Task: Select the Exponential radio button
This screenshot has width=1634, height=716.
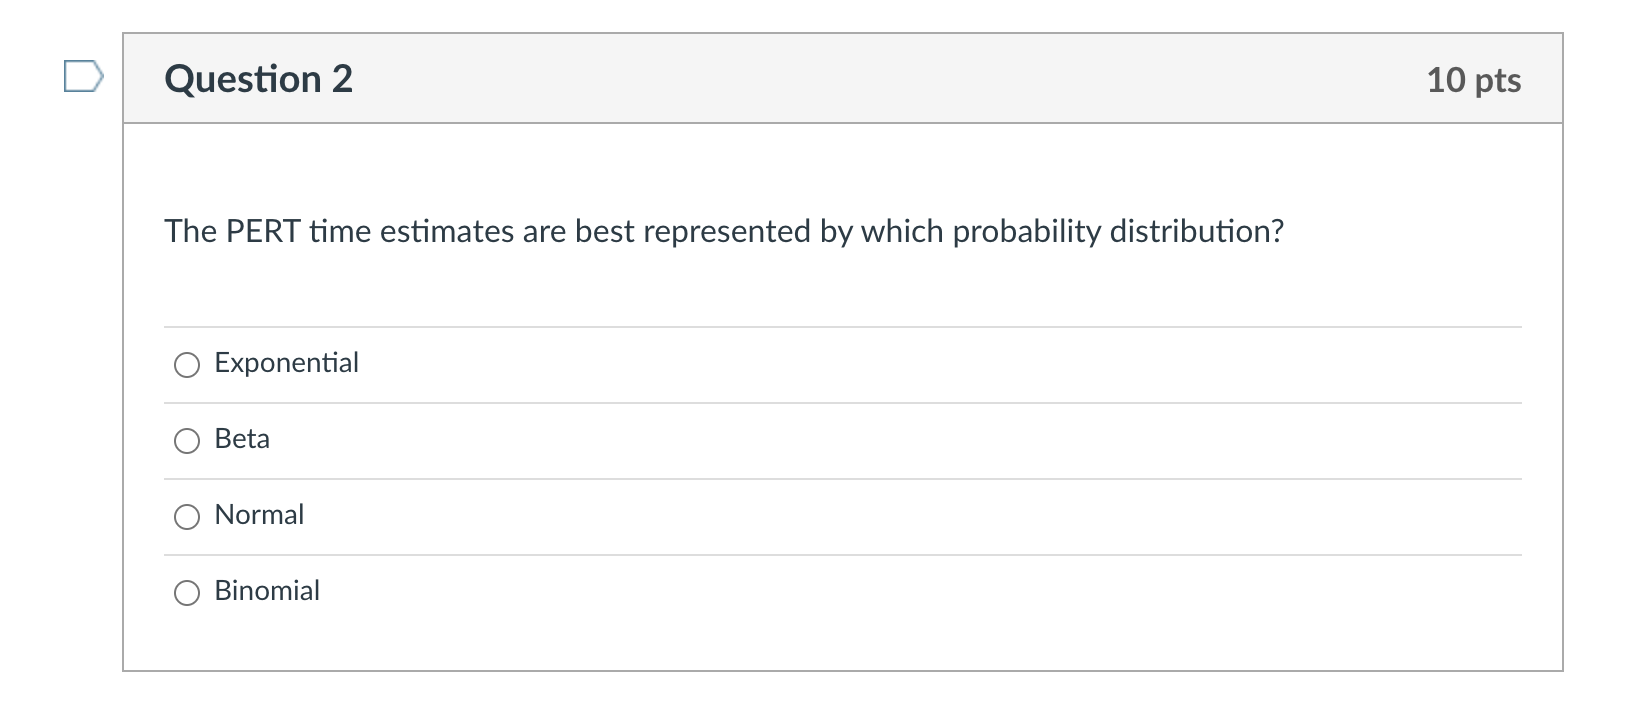Action: (187, 365)
